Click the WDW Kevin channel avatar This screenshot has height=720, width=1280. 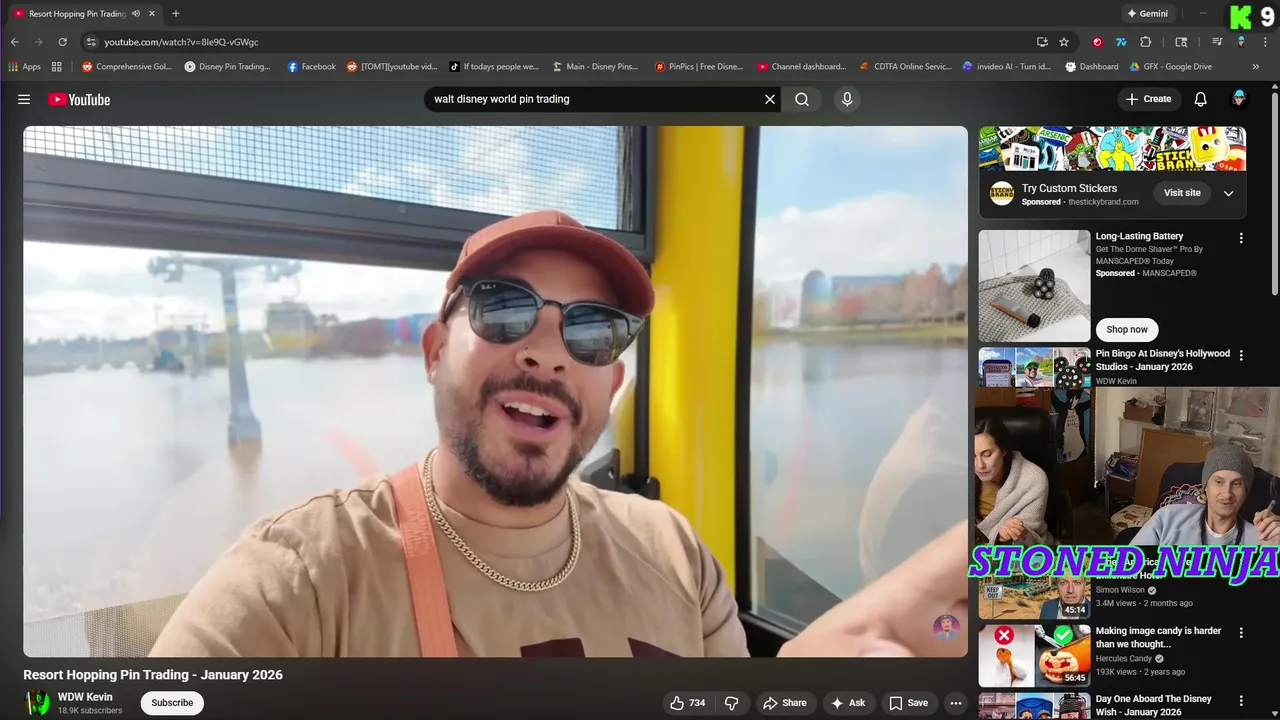pyautogui.click(x=37, y=703)
